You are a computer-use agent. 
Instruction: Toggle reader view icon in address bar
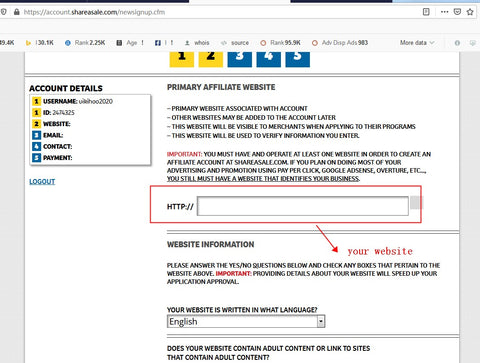point(426,12)
